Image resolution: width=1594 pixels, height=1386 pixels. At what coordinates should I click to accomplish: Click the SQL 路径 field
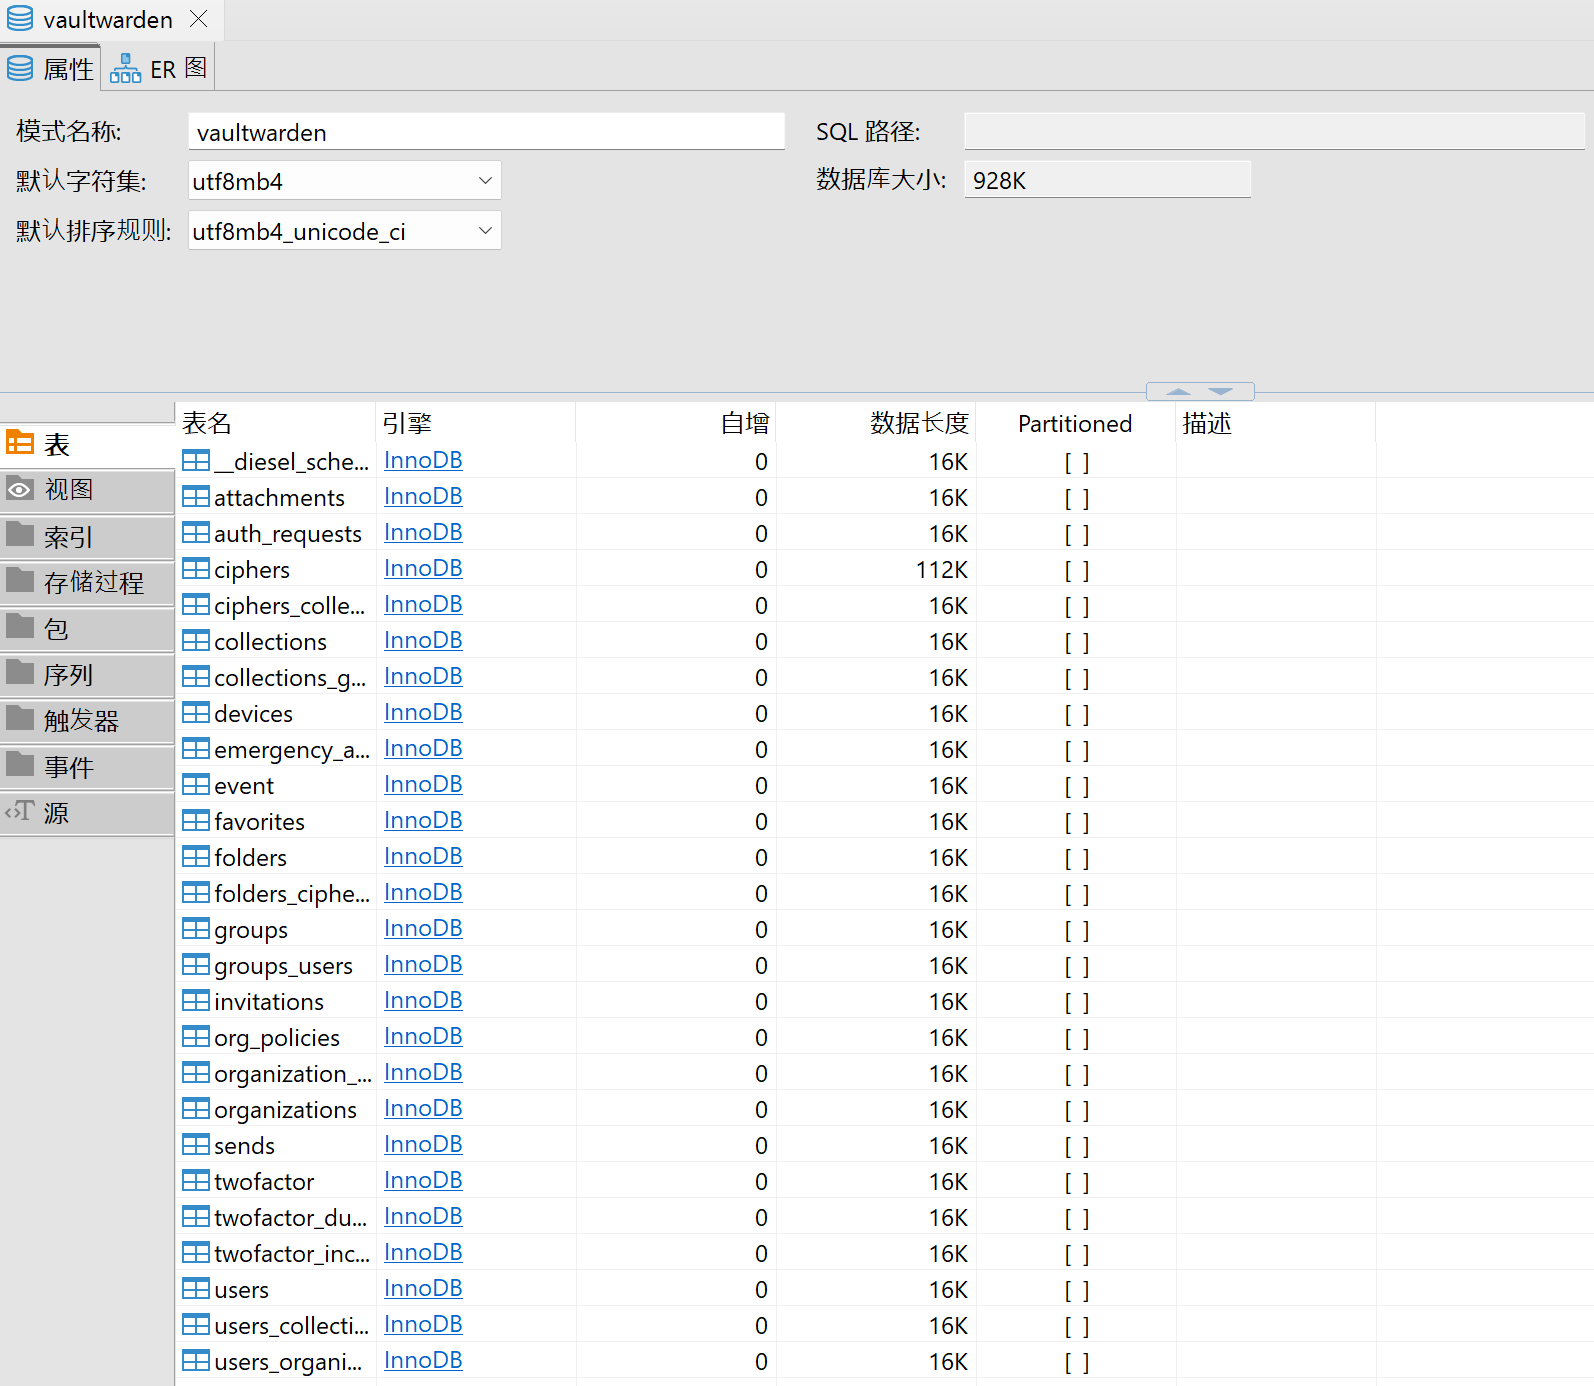point(1274,131)
